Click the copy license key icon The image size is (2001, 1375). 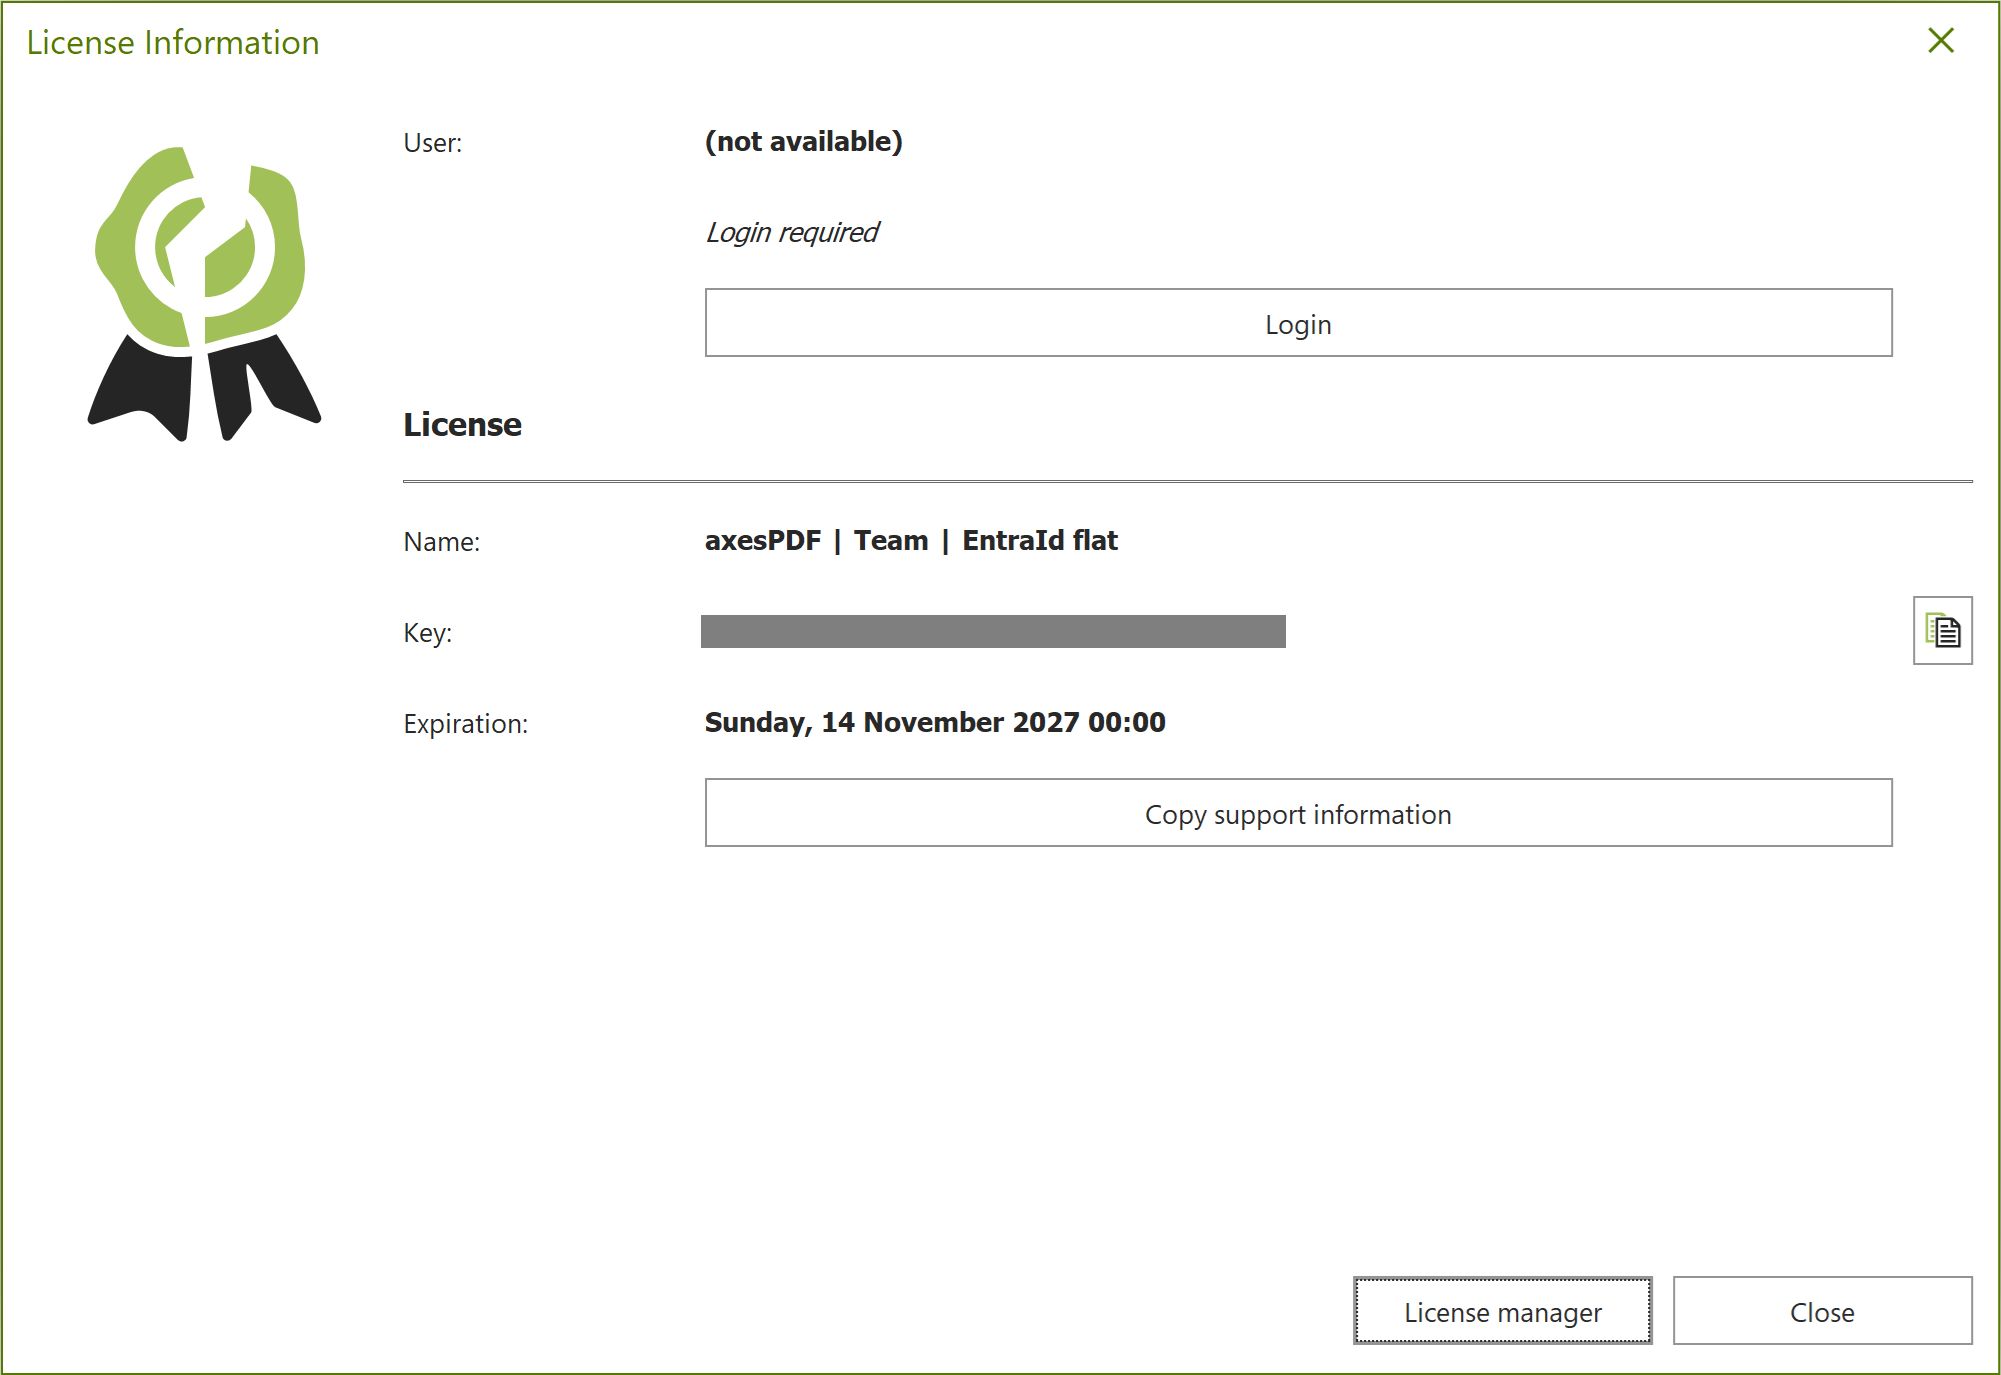1942,631
